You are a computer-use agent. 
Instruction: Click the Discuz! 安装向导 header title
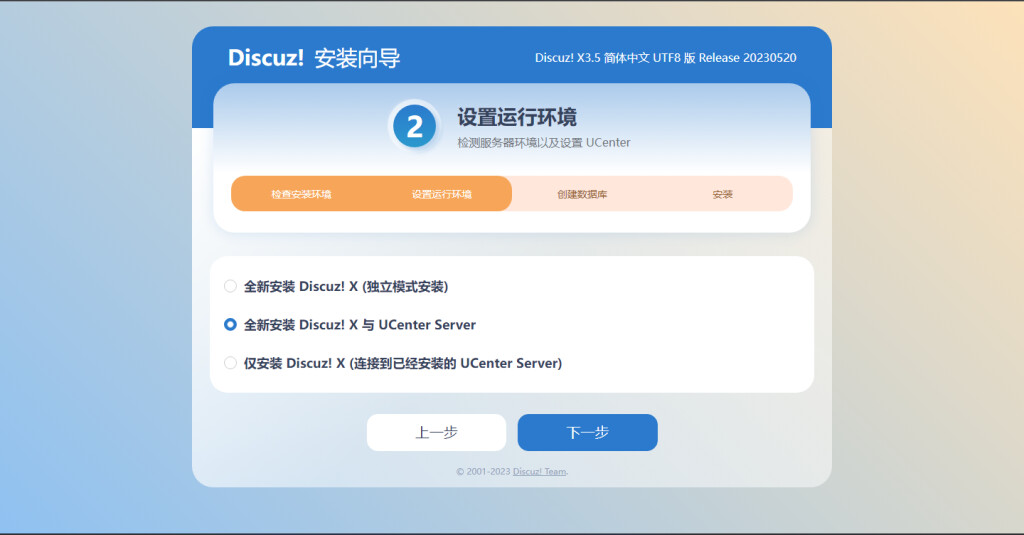click(x=314, y=57)
